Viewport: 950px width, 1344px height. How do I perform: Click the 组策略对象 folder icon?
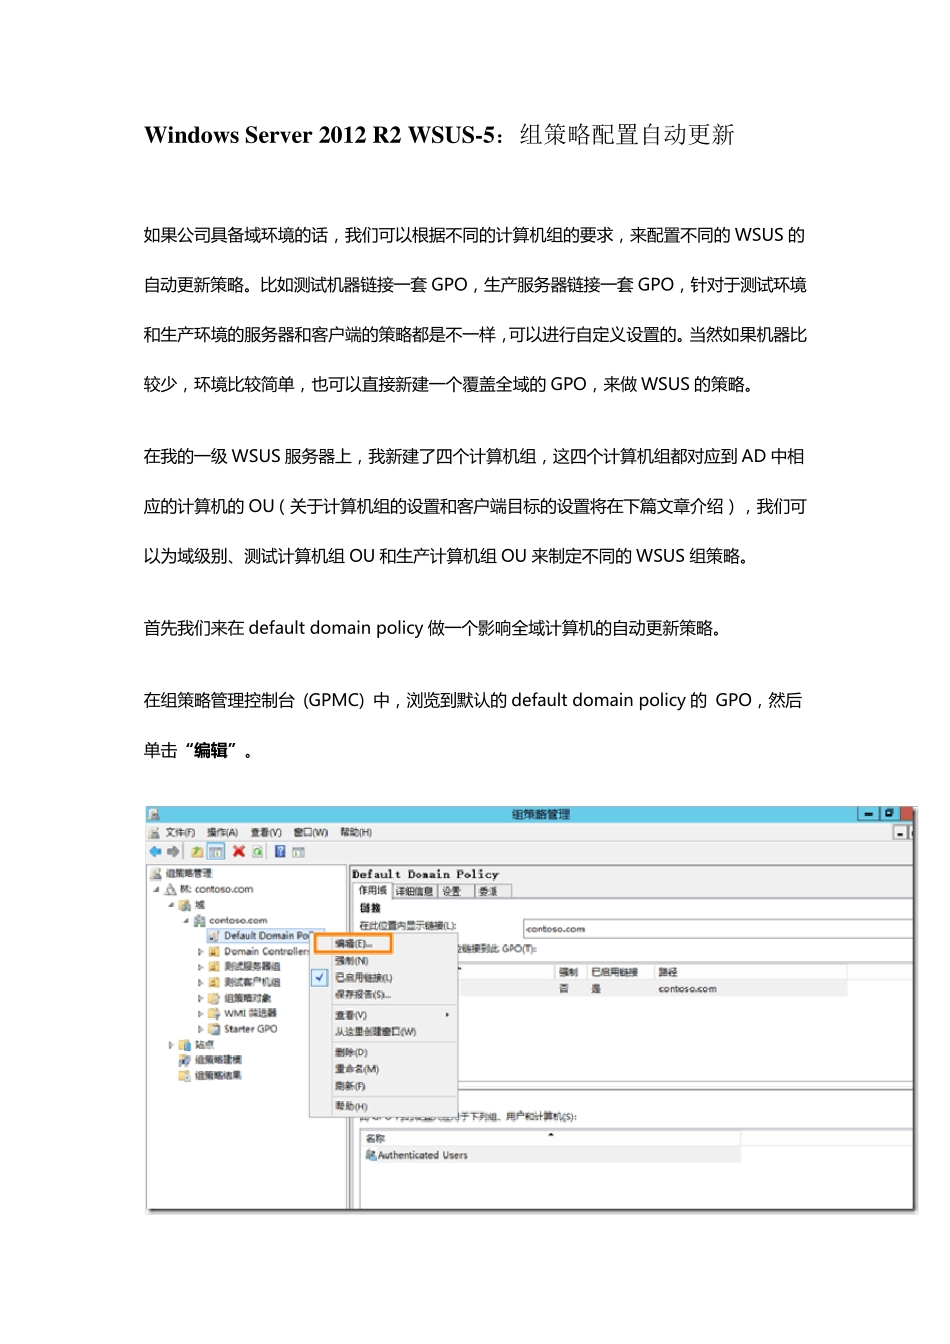click(x=214, y=998)
